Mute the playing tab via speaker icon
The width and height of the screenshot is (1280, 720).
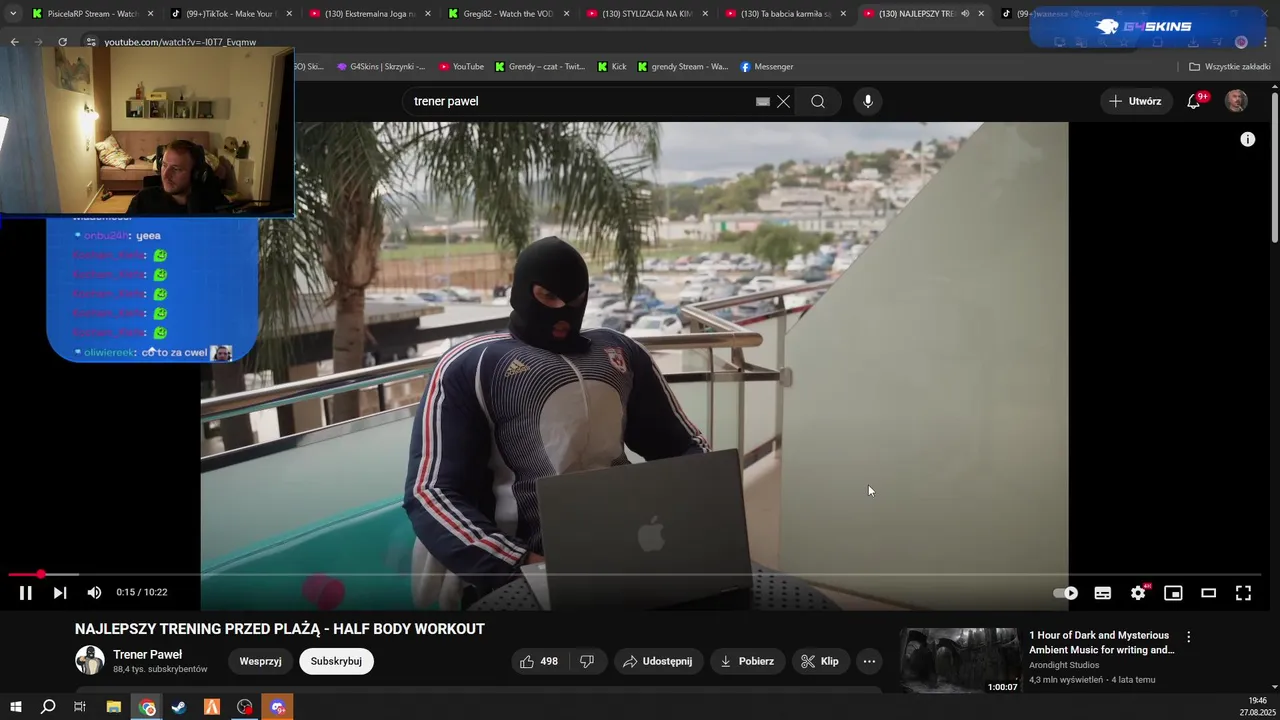965,14
